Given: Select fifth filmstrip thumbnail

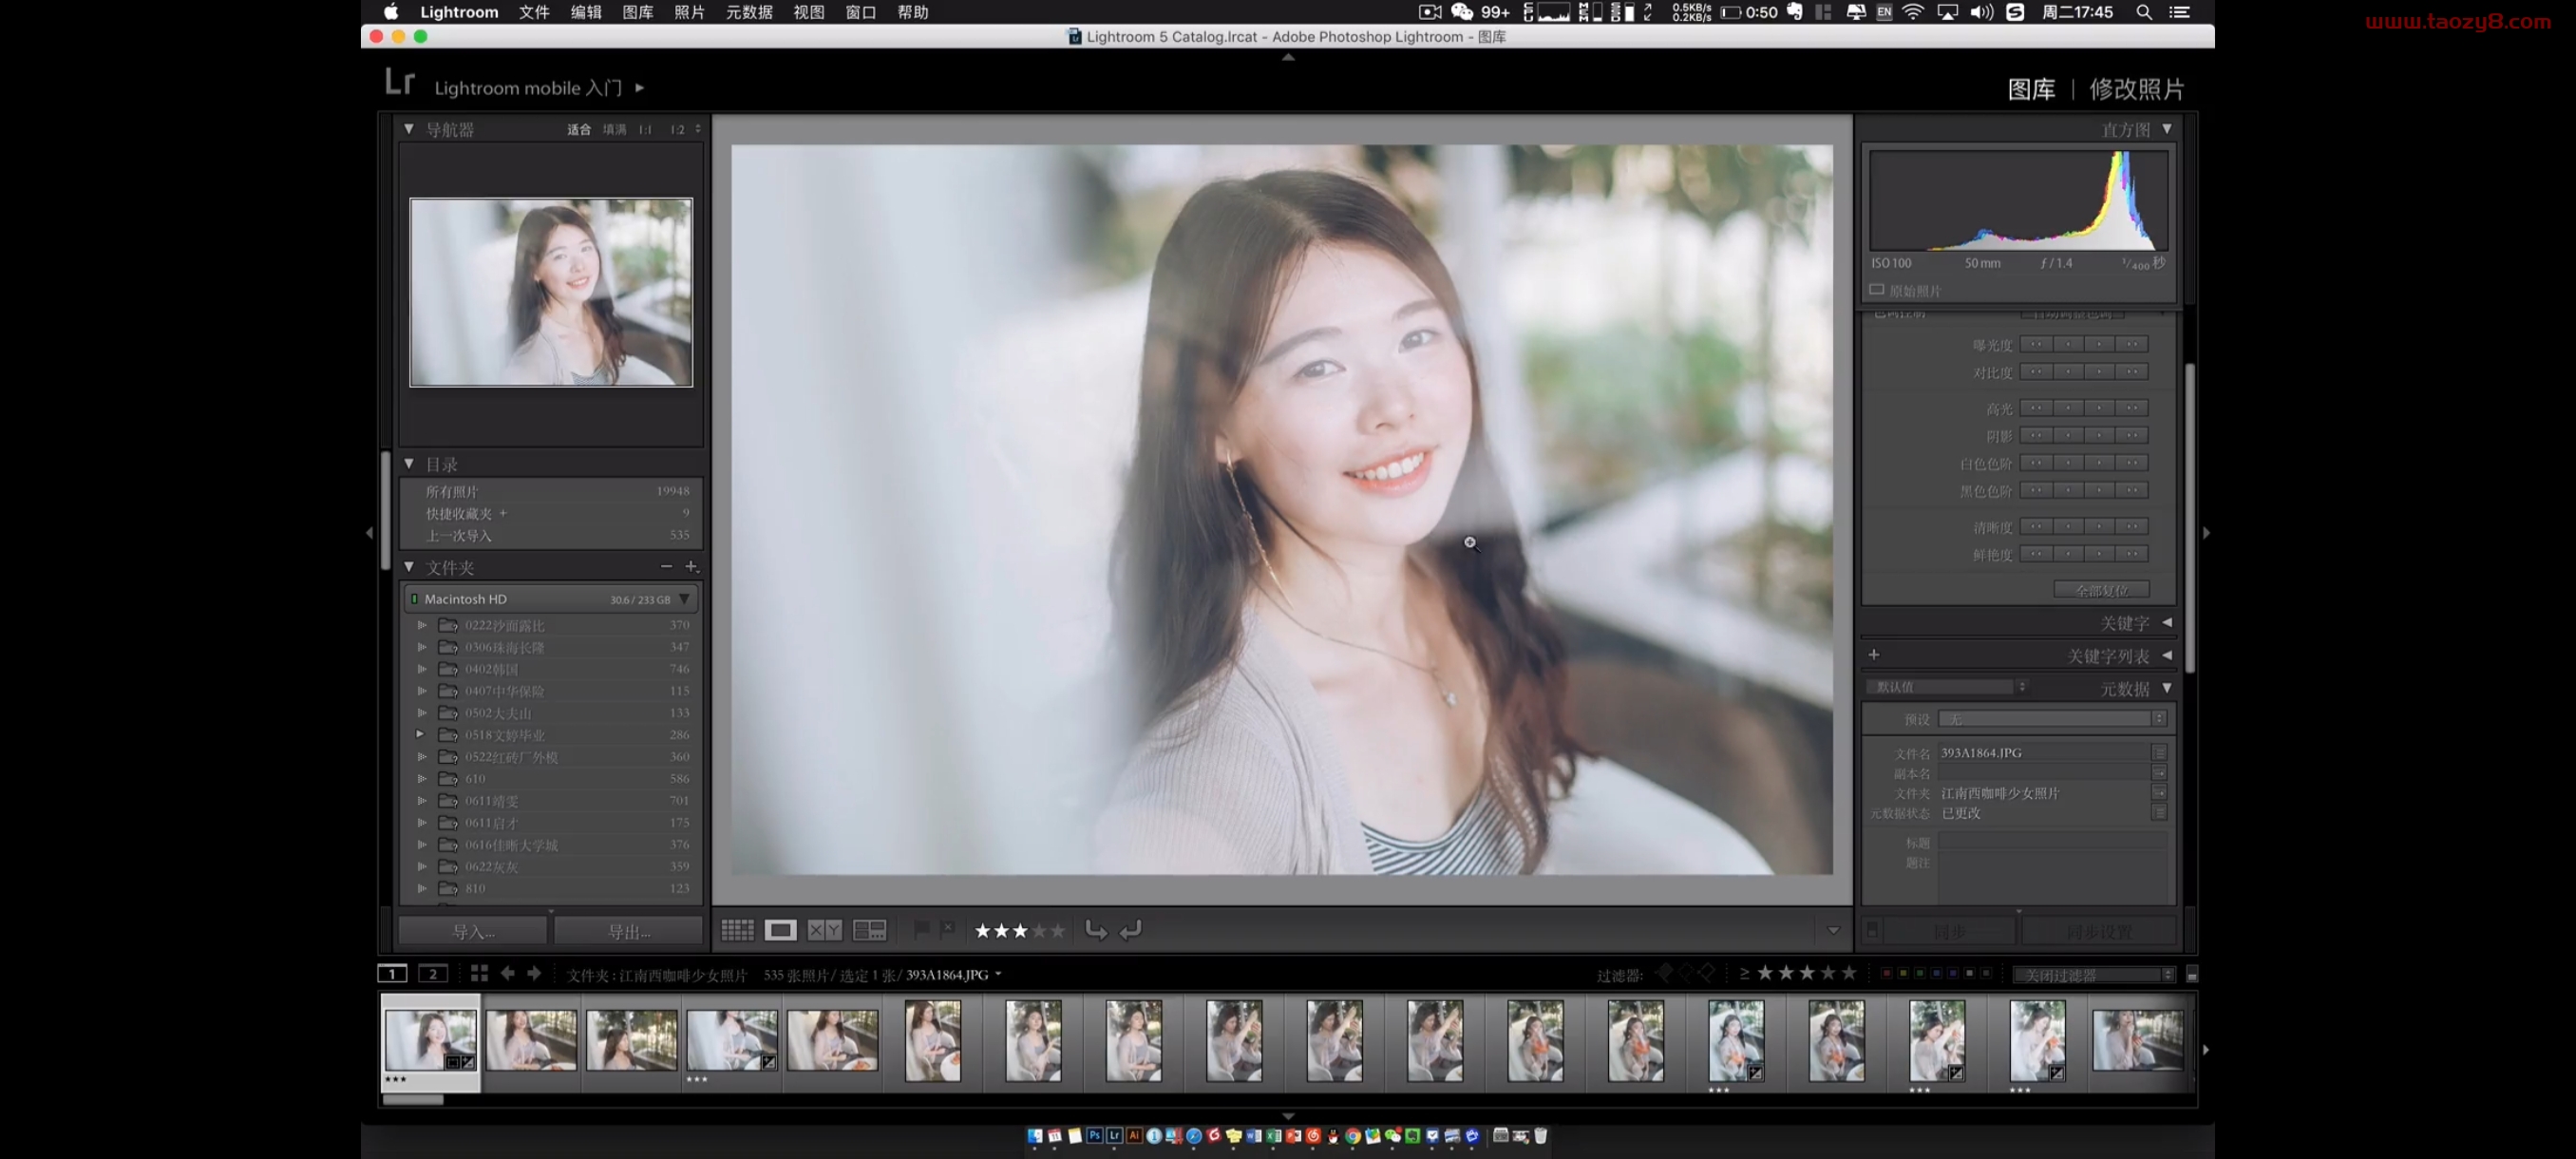Looking at the screenshot, I should coord(832,1040).
